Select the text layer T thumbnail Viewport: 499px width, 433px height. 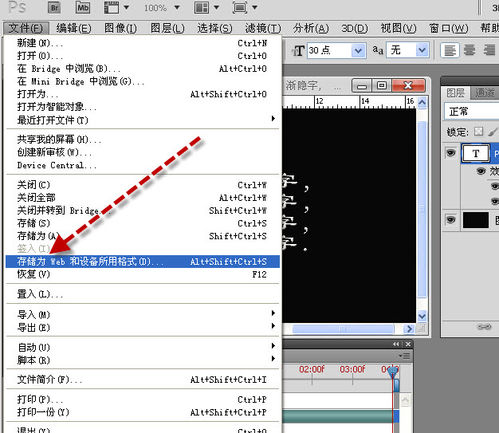[x=476, y=153]
